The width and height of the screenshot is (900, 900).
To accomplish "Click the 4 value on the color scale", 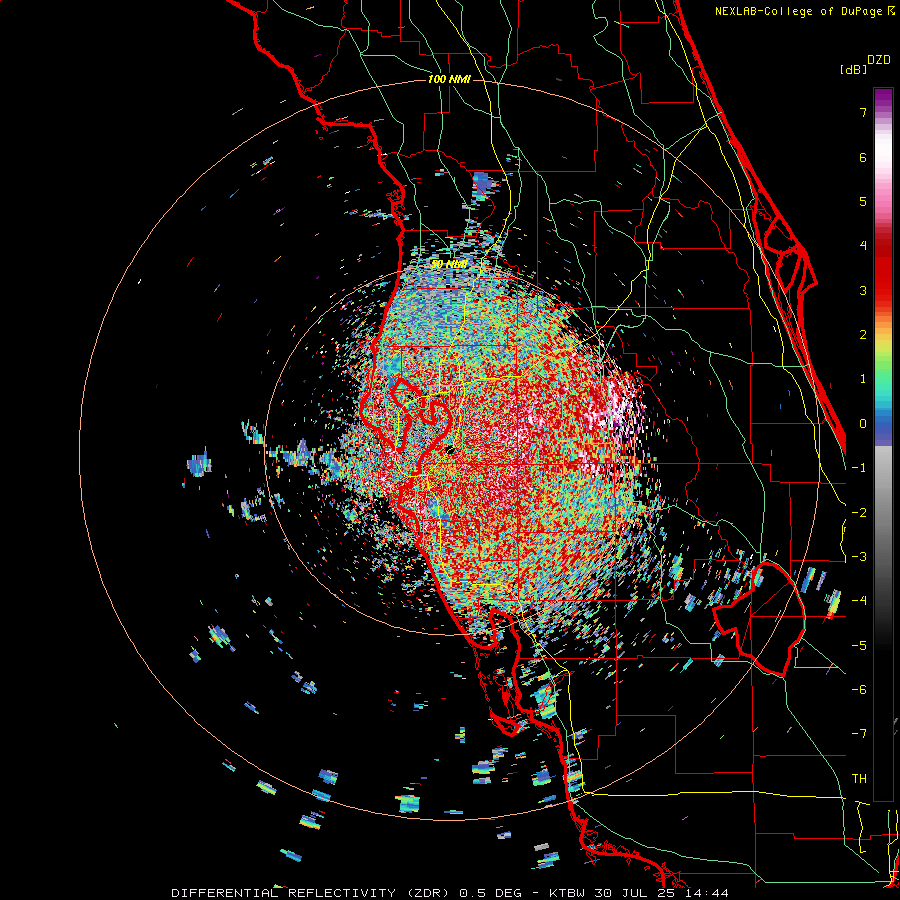I will [863, 246].
